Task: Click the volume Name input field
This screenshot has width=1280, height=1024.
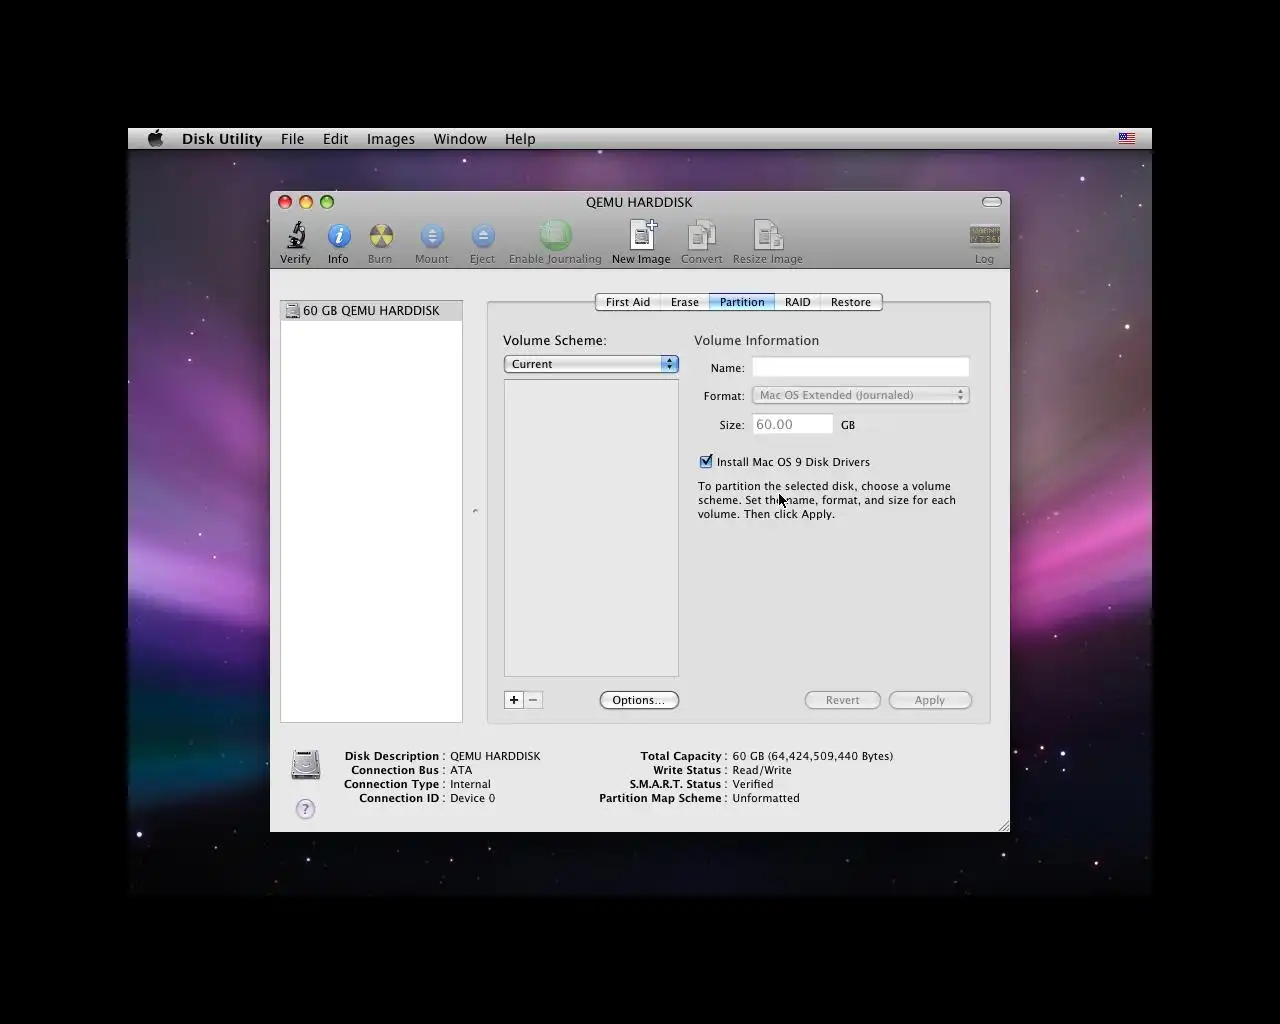Action: (x=860, y=367)
